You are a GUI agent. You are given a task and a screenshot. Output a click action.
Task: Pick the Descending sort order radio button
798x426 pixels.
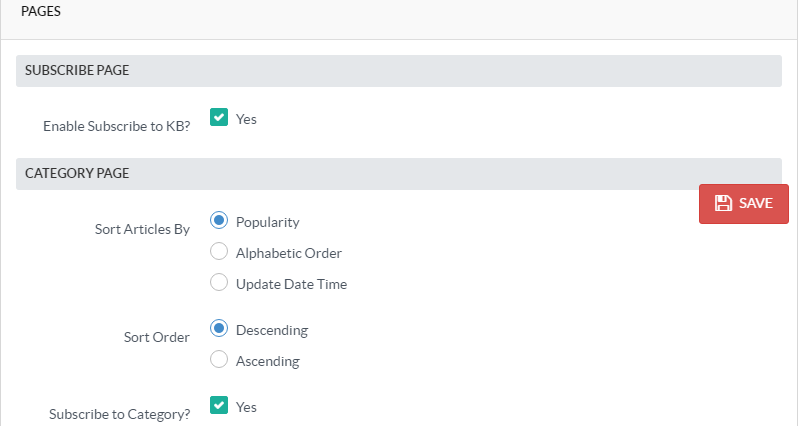tap(219, 329)
